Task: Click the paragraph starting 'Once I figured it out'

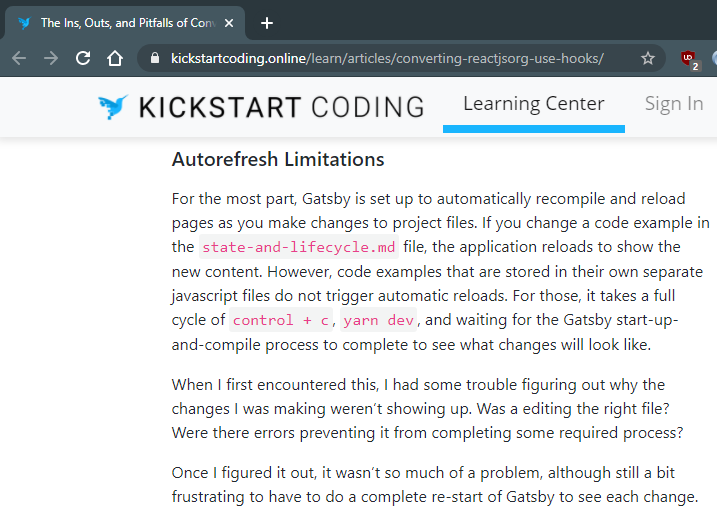Action: pos(435,485)
